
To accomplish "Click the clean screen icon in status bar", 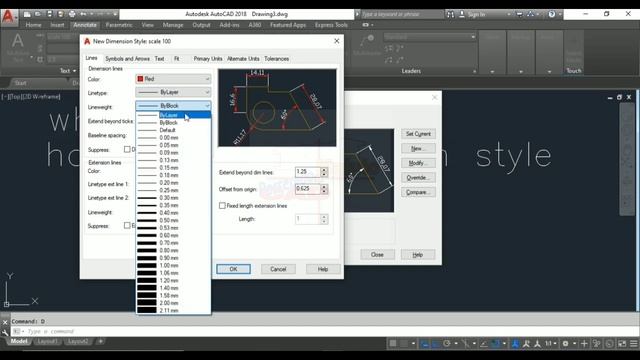I will coord(622,344).
